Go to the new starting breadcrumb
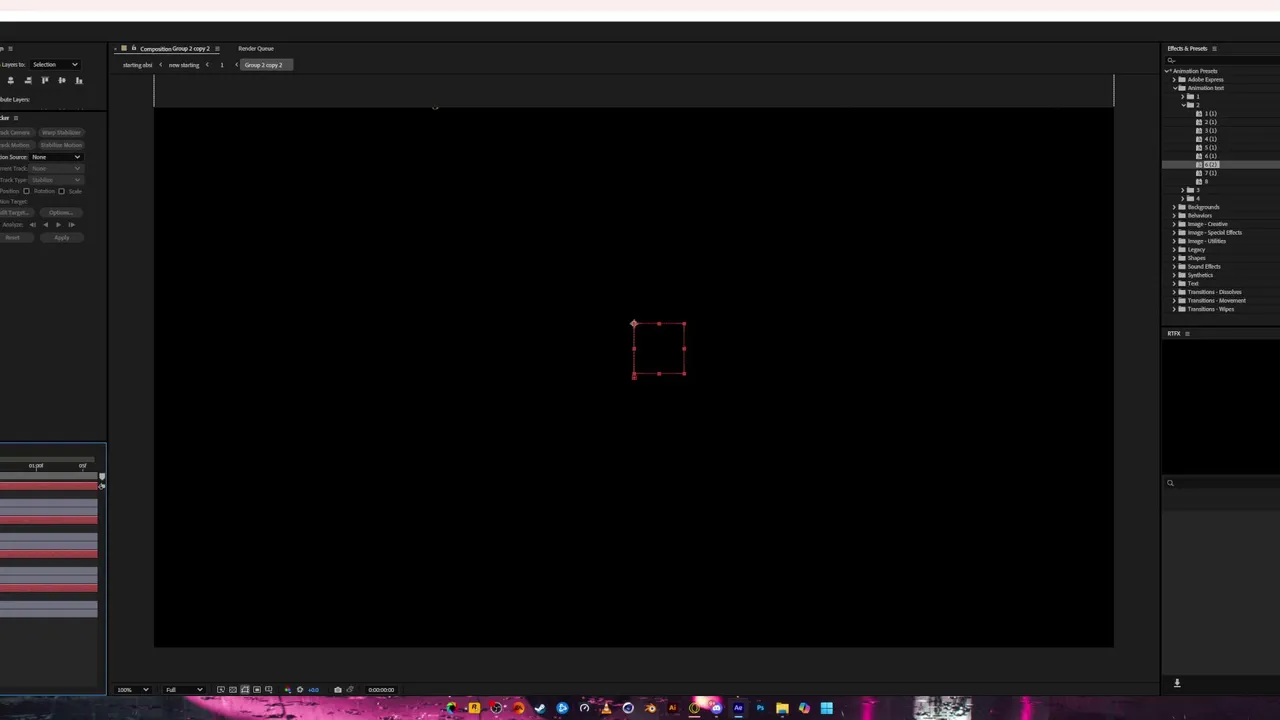1280x720 pixels. tap(184, 65)
